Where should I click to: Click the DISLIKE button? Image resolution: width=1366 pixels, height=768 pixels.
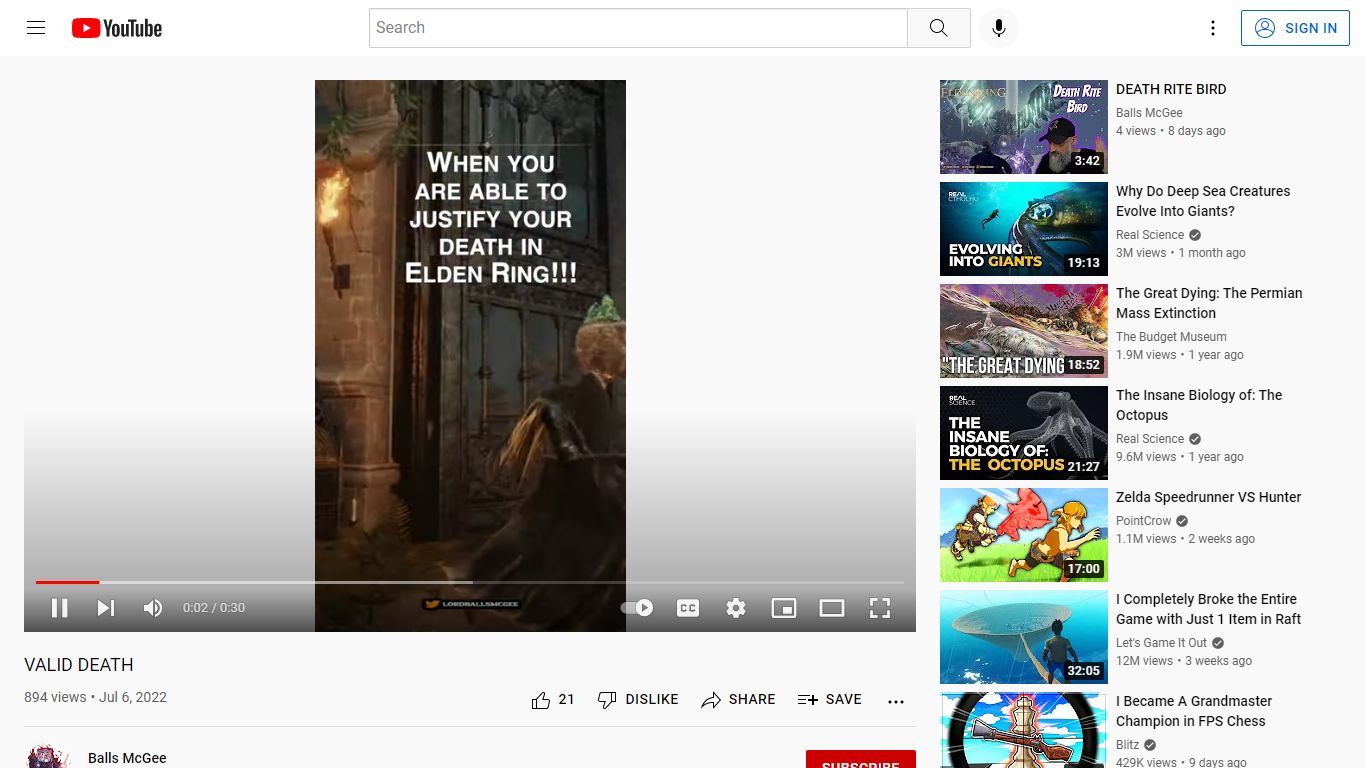tap(638, 700)
